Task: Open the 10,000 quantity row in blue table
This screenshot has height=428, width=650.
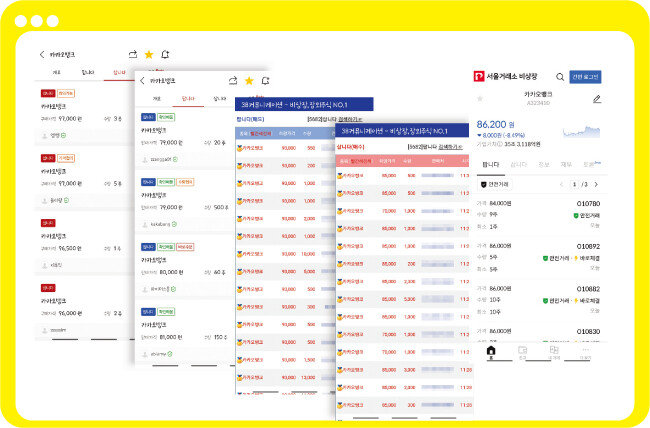Action: click(285, 254)
